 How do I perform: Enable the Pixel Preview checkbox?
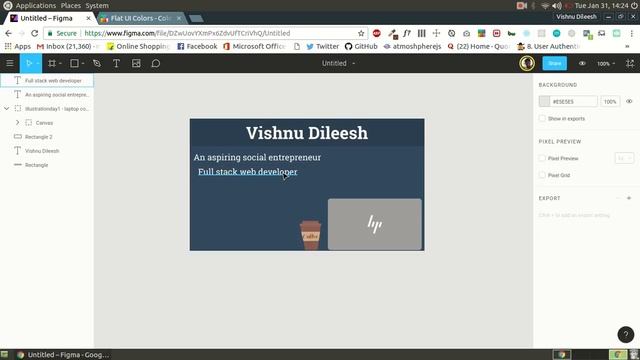542,158
